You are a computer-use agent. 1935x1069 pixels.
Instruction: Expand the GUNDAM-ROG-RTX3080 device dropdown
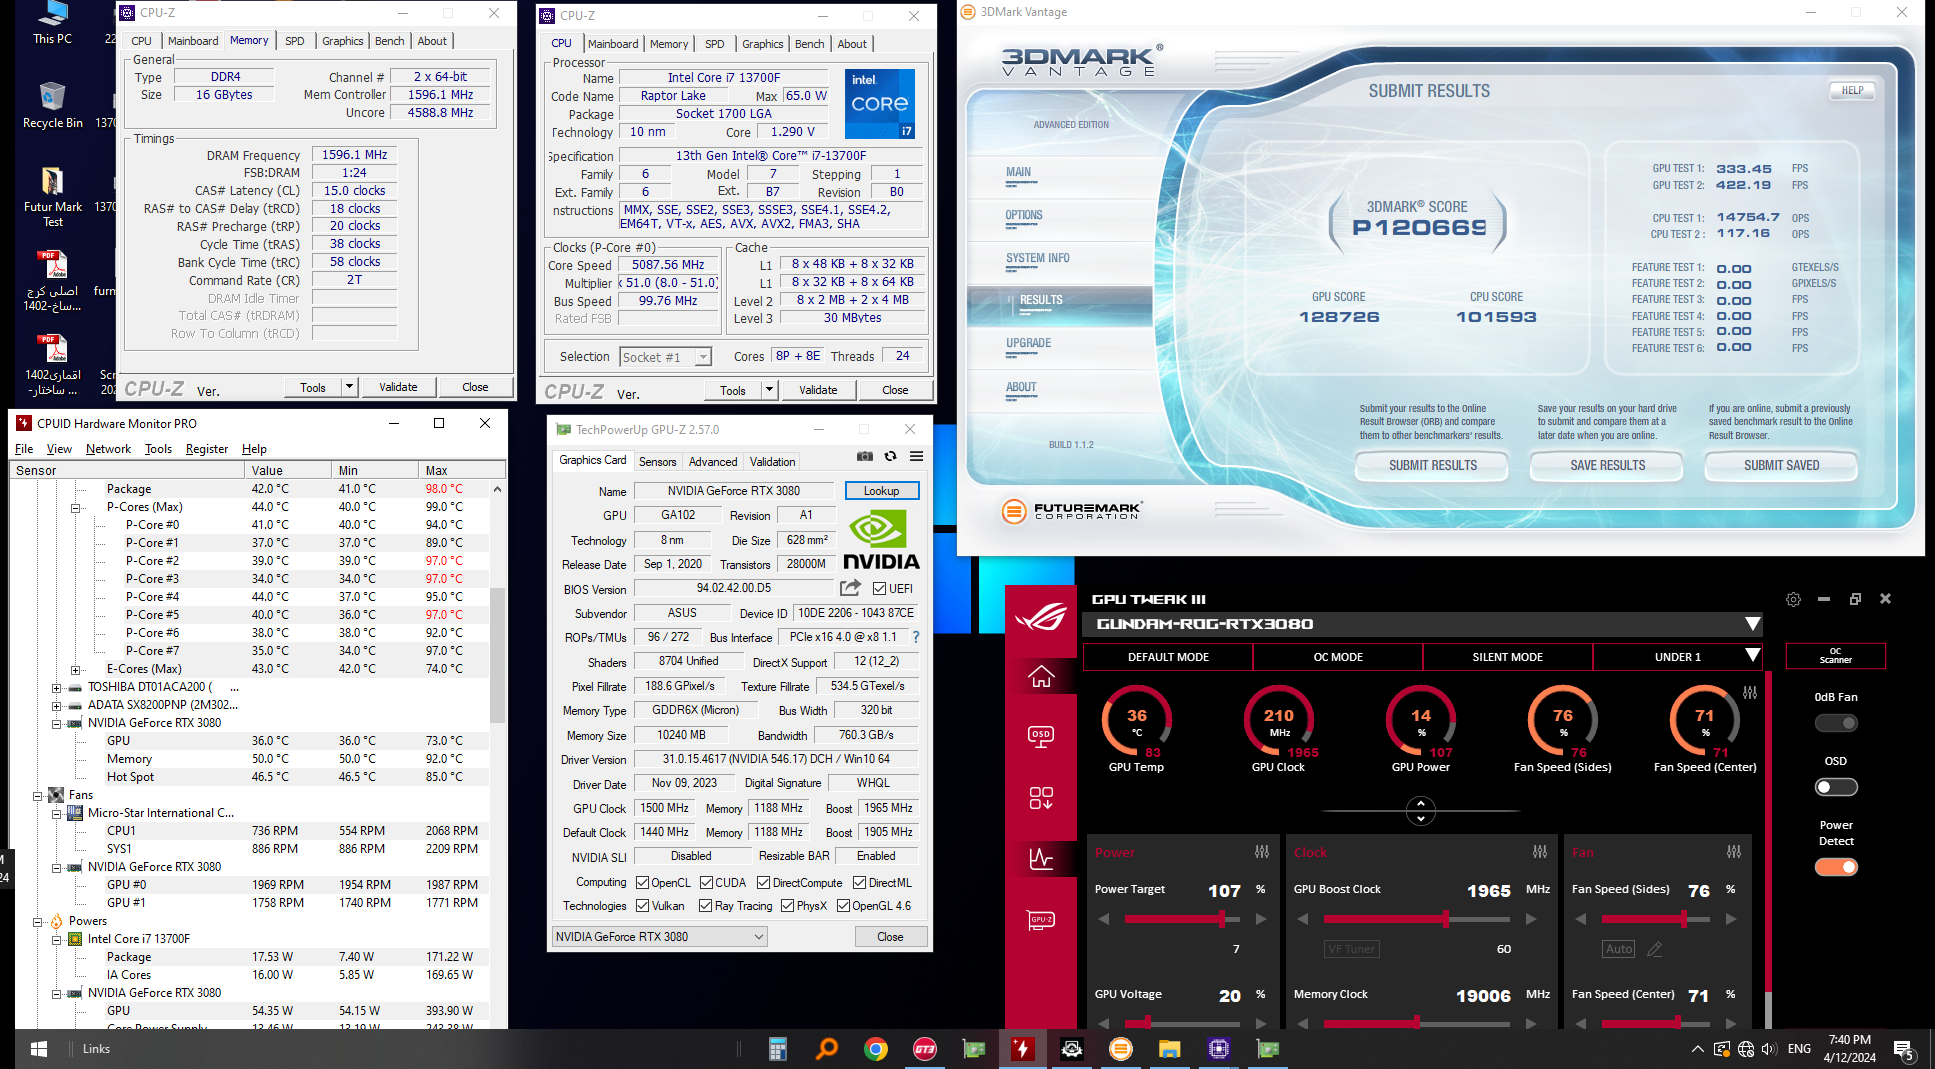1752,624
